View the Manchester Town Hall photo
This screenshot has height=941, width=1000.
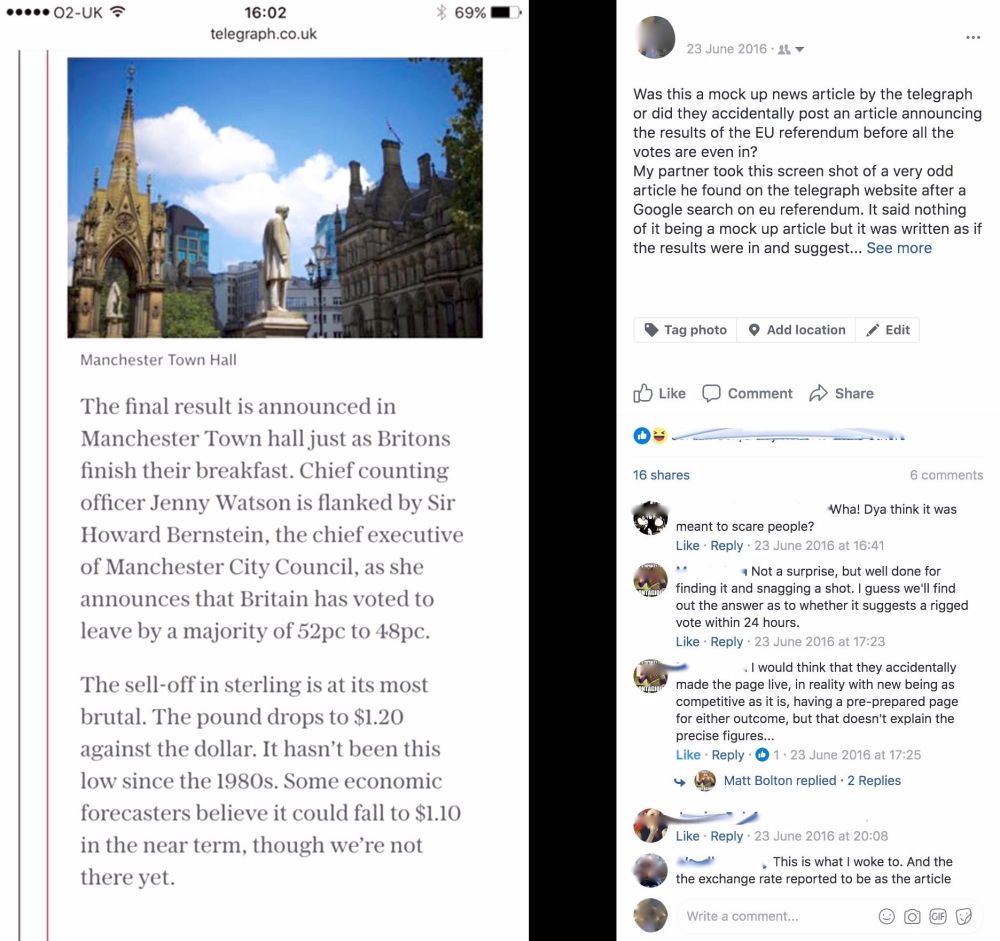pos(275,198)
